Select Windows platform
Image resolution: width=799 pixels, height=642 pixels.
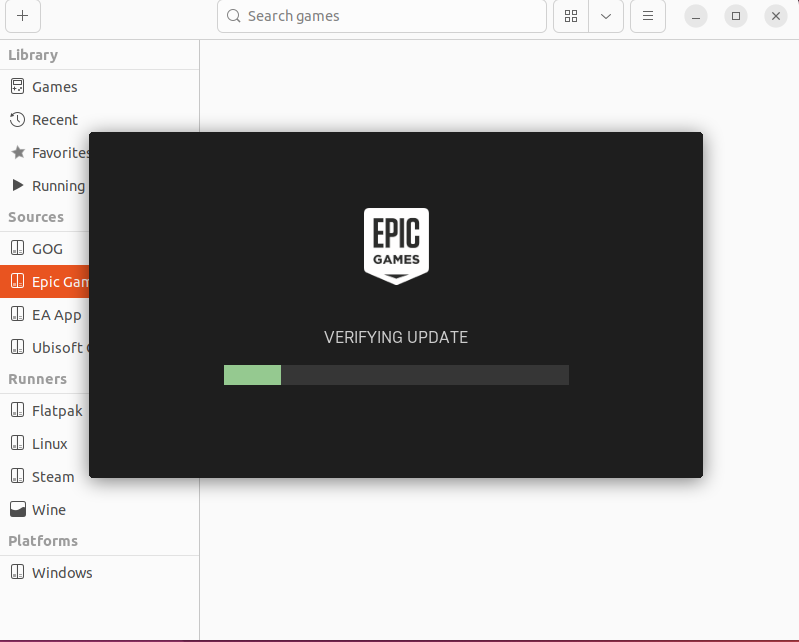click(99, 573)
